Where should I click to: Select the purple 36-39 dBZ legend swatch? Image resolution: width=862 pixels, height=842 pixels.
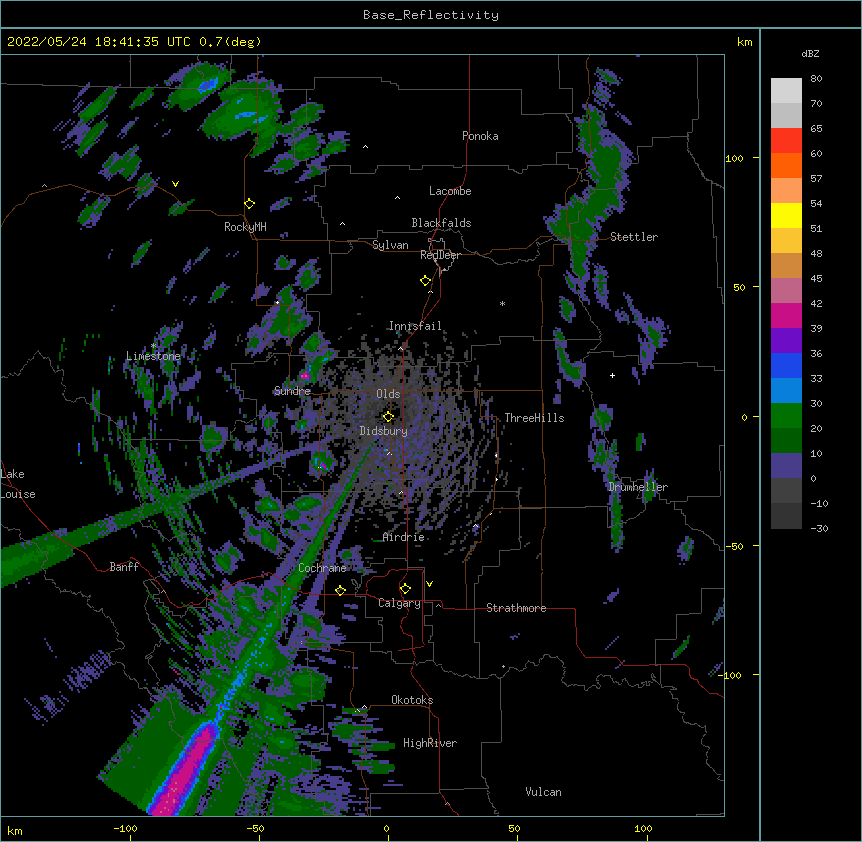pos(786,340)
